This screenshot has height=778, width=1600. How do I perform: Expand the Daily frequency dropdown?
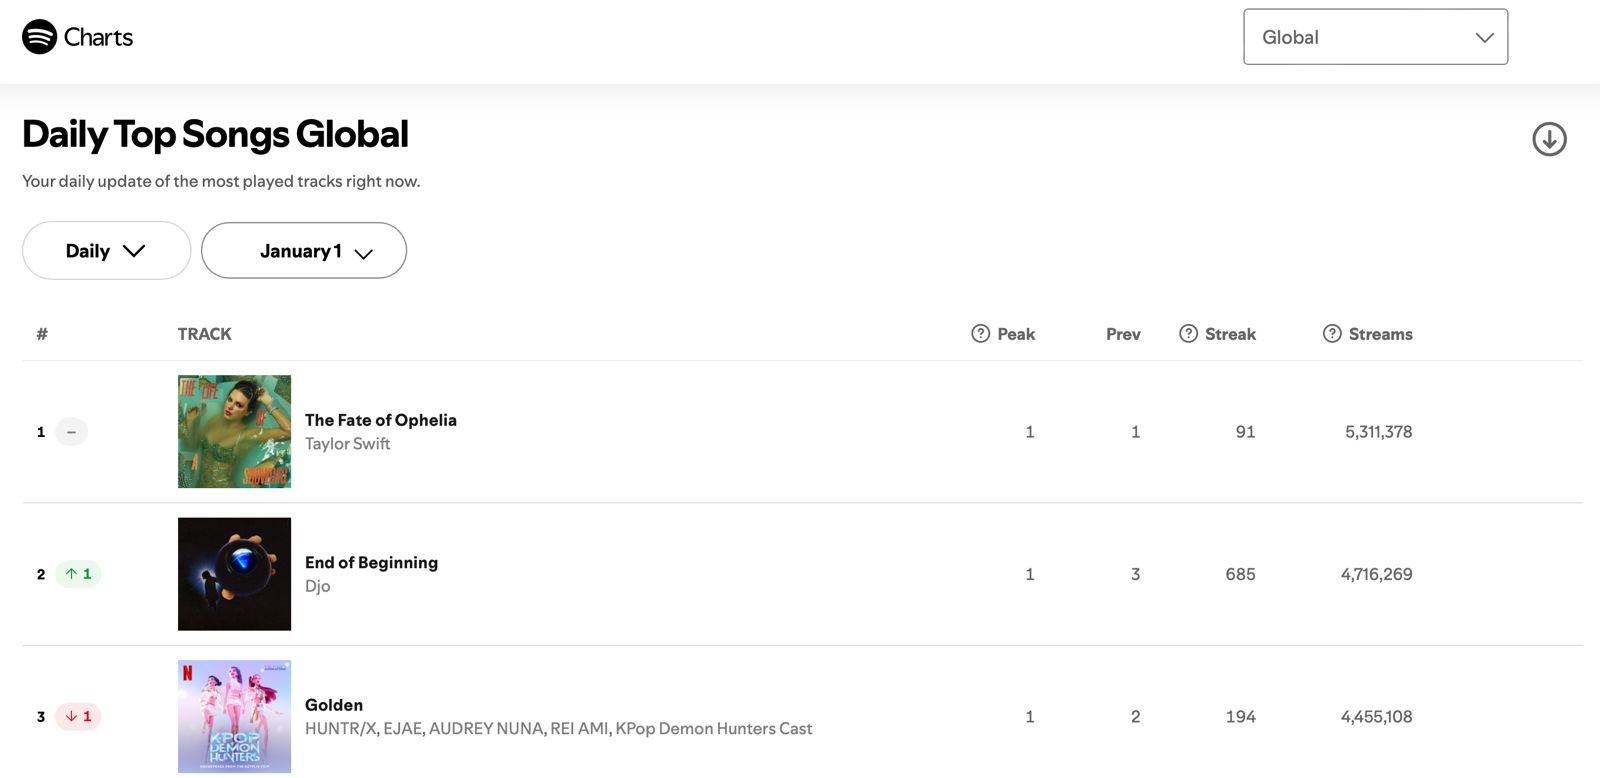click(x=106, y=251)
